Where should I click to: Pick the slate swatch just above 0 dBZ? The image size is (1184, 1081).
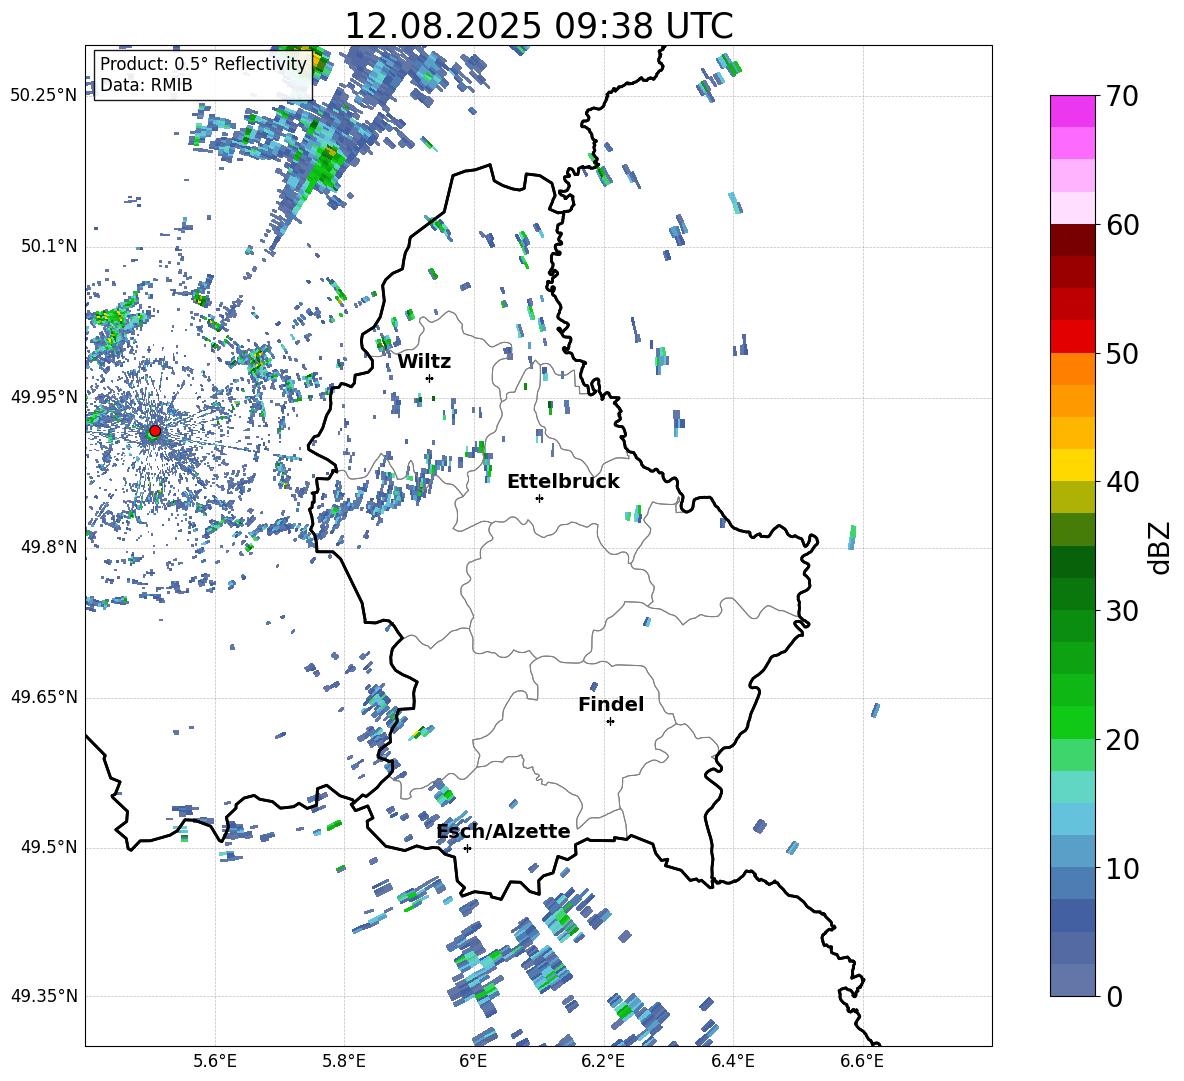tap(1072, 980)
